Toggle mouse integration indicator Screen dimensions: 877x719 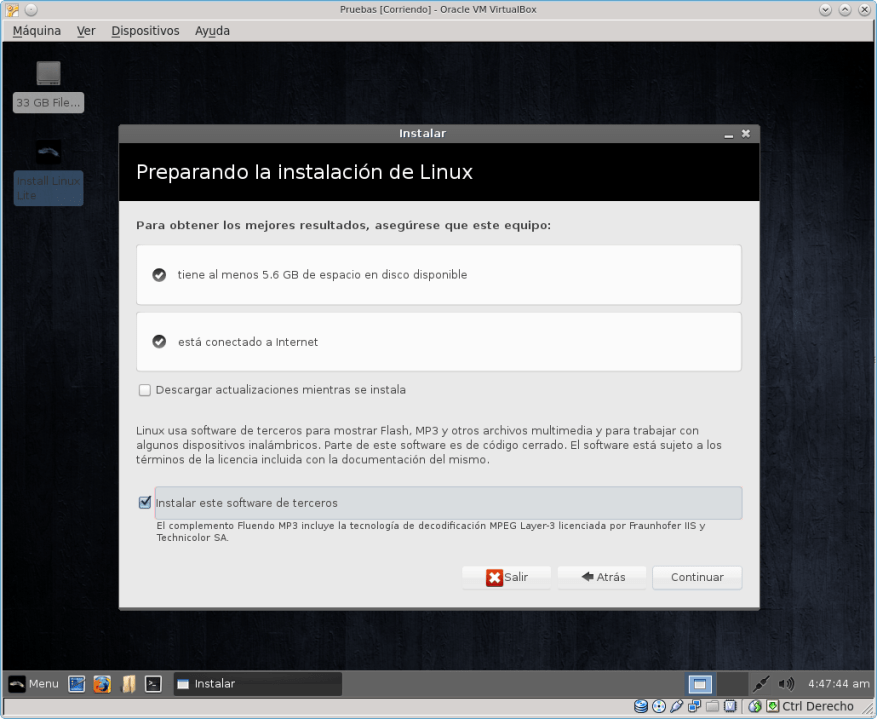pos(755,706)
